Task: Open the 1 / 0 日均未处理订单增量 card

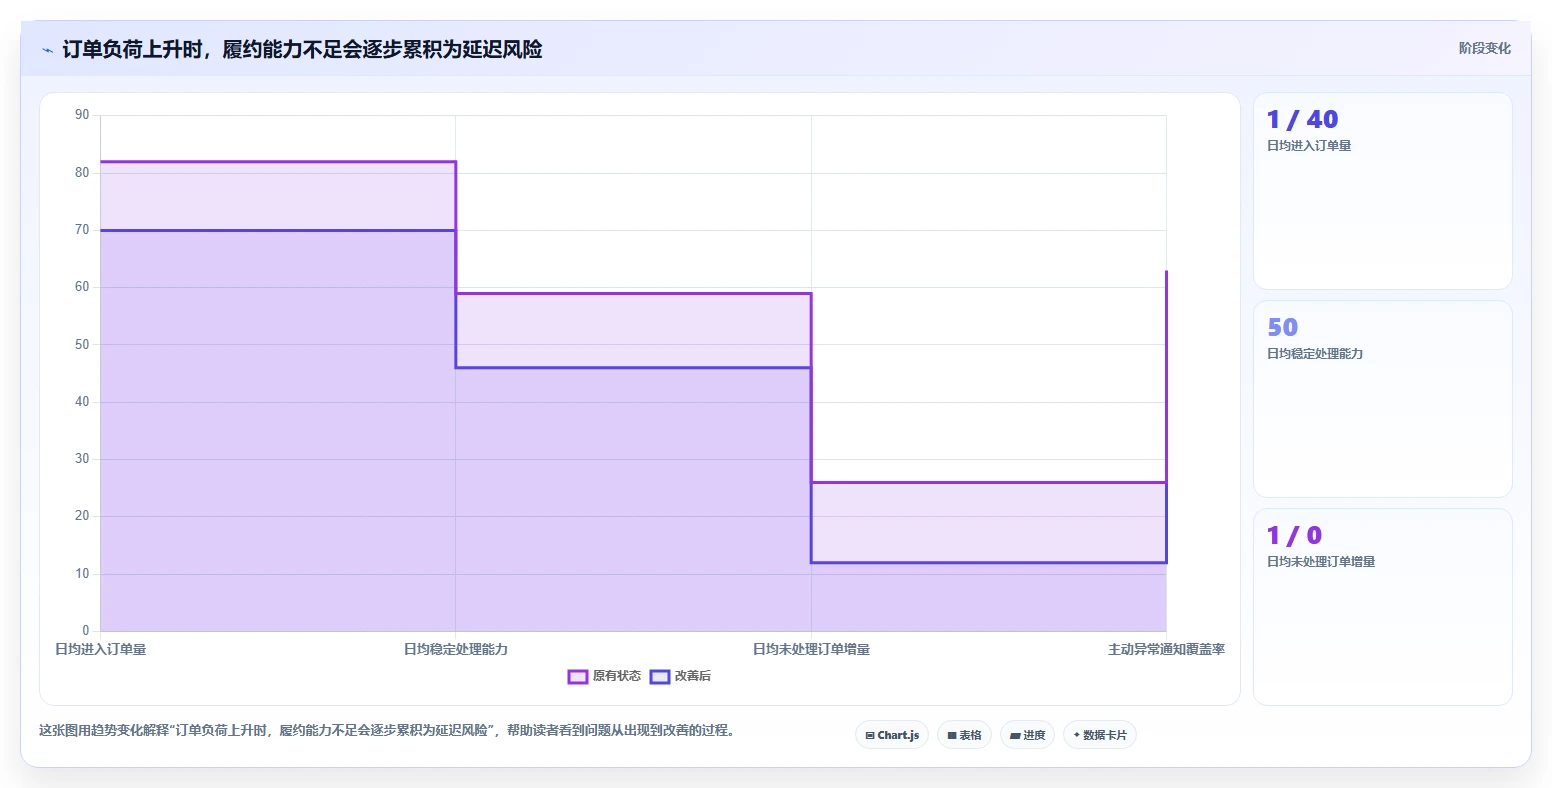Action: coord(1383,607)
